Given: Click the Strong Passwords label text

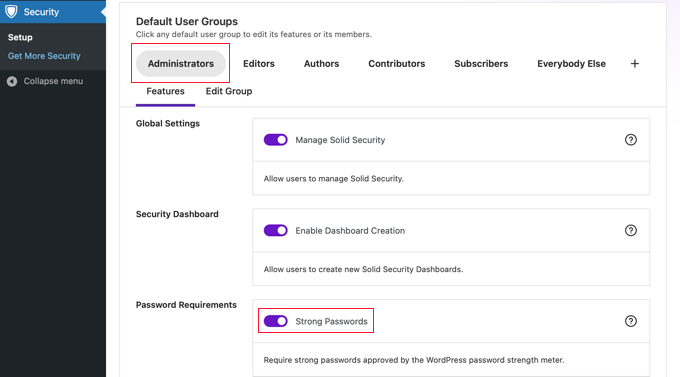Looking at the screenshot, I should (x=331, y=321).
